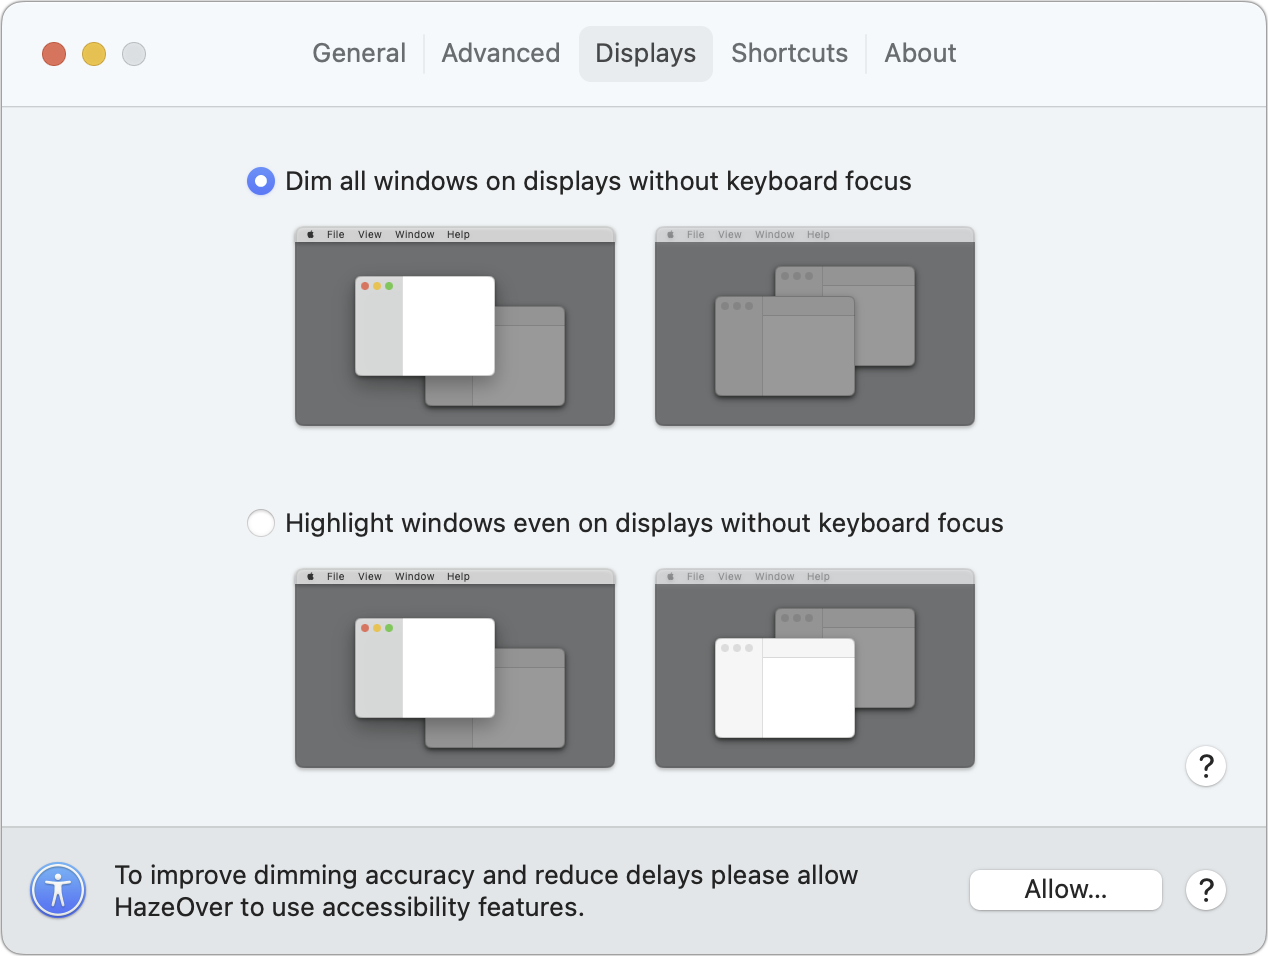This screenshot has height=956, width=1268.
Task: Switch to the General tab
Action: pos(359,53)
